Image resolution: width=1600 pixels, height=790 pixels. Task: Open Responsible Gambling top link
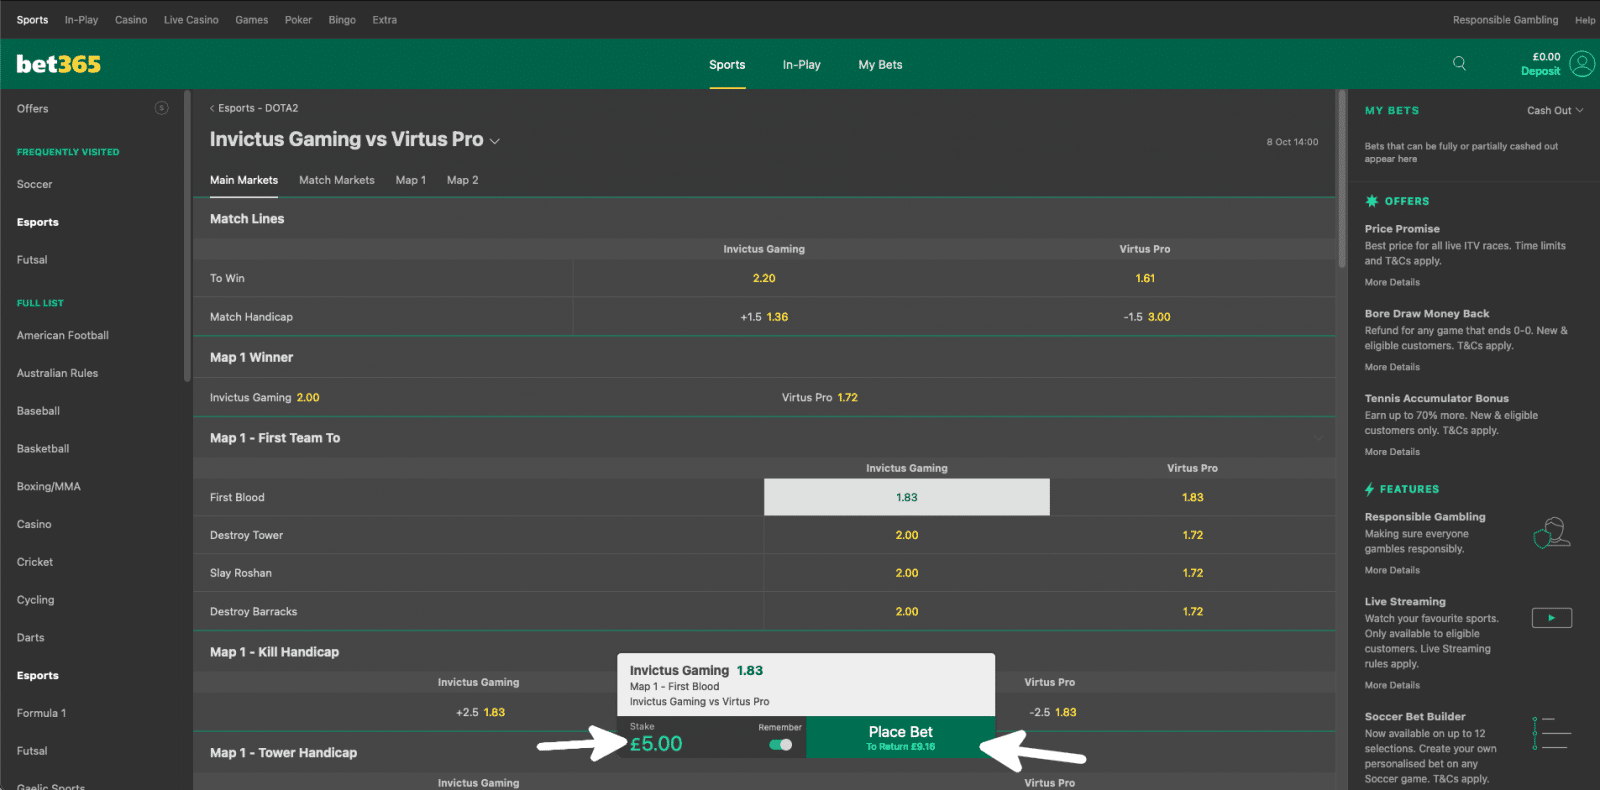click(1505, 20)
